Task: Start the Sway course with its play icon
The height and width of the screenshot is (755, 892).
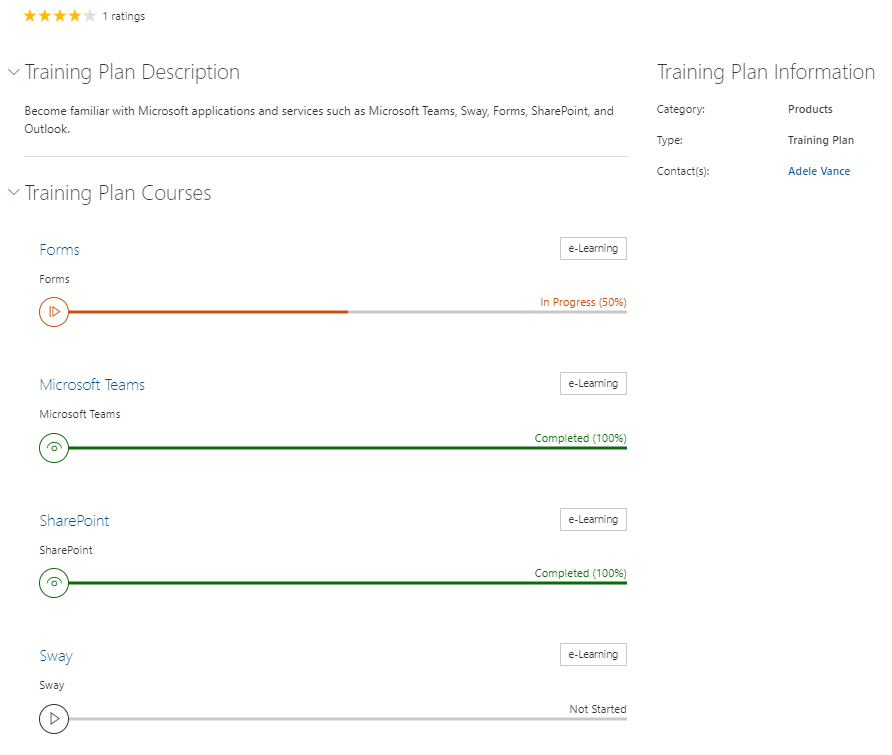Action: pyautogui.click(x=54, y=718)
